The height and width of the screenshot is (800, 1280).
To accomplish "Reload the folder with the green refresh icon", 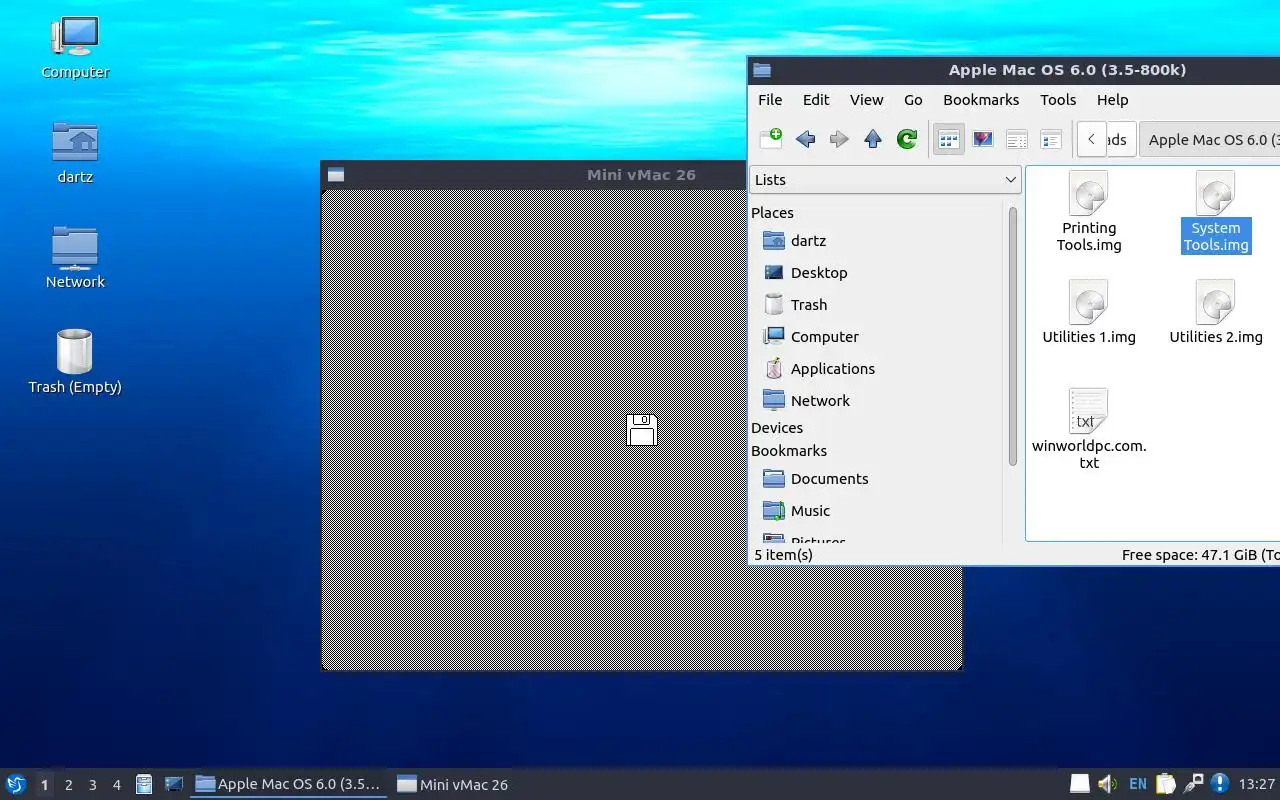I will [x=907, y=139].
